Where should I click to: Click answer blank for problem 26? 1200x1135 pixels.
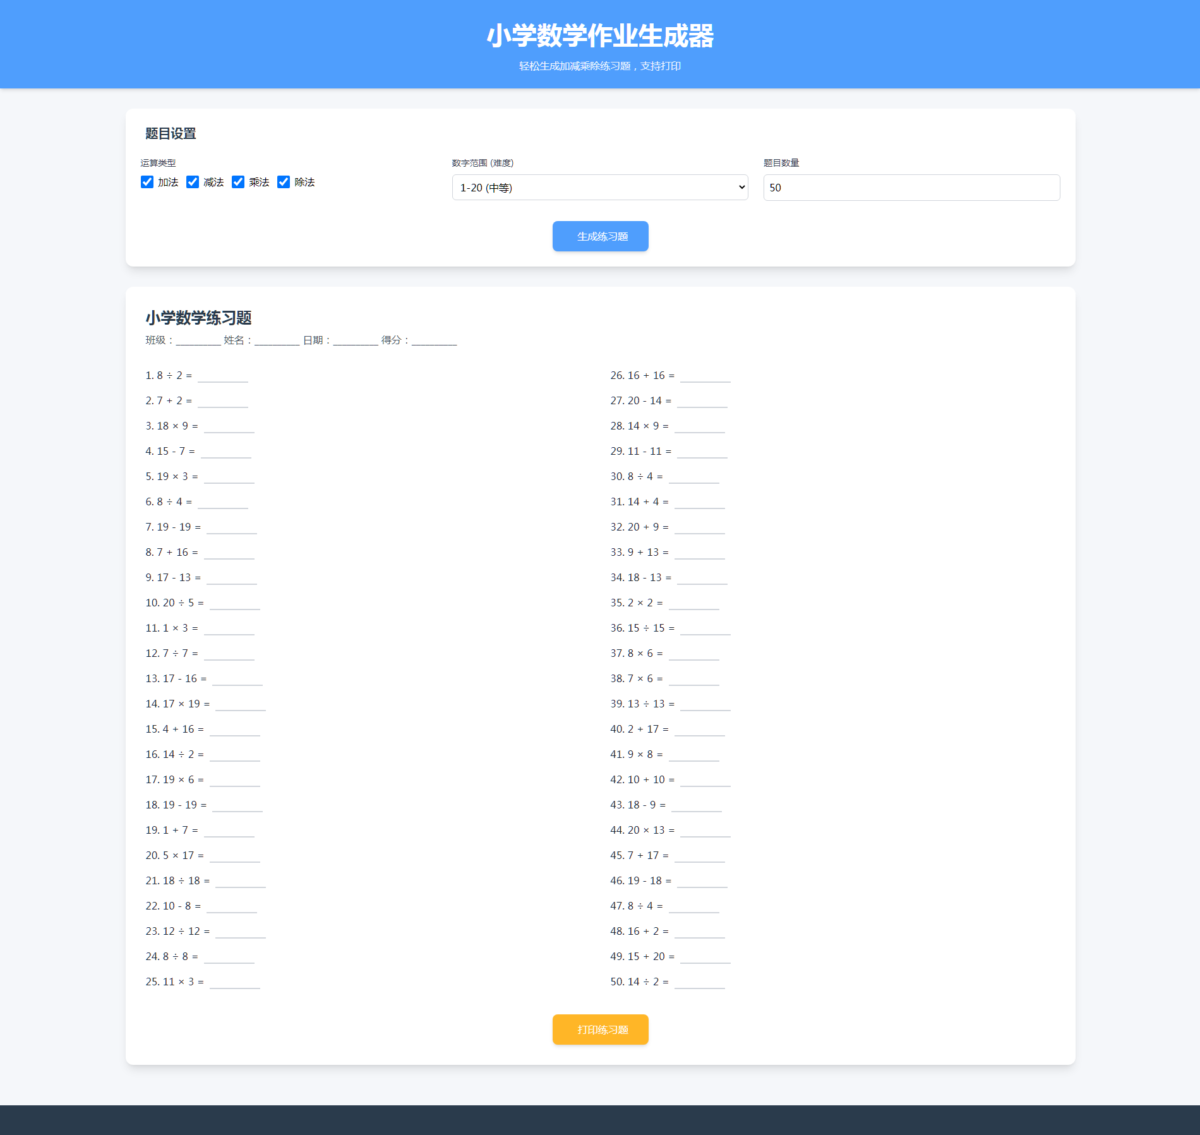705,377
